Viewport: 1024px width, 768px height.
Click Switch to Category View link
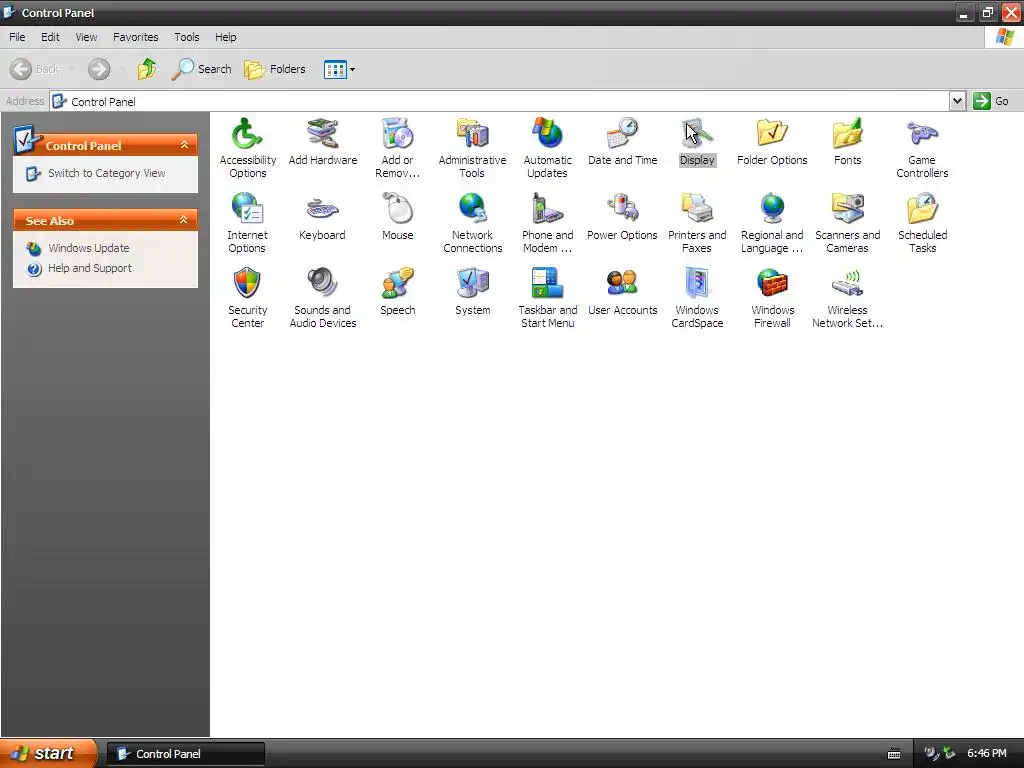pyautogui.click(x=106, y=173)
